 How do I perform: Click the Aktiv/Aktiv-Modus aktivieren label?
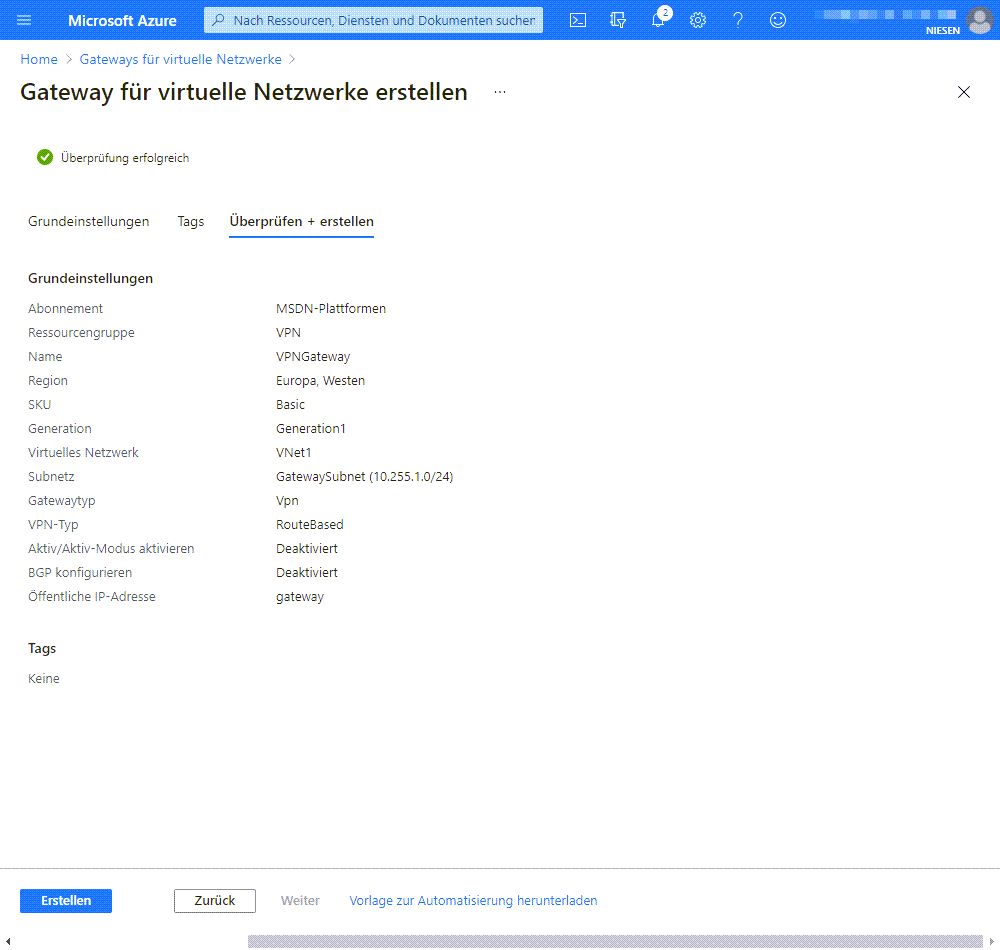coord(111,549)
